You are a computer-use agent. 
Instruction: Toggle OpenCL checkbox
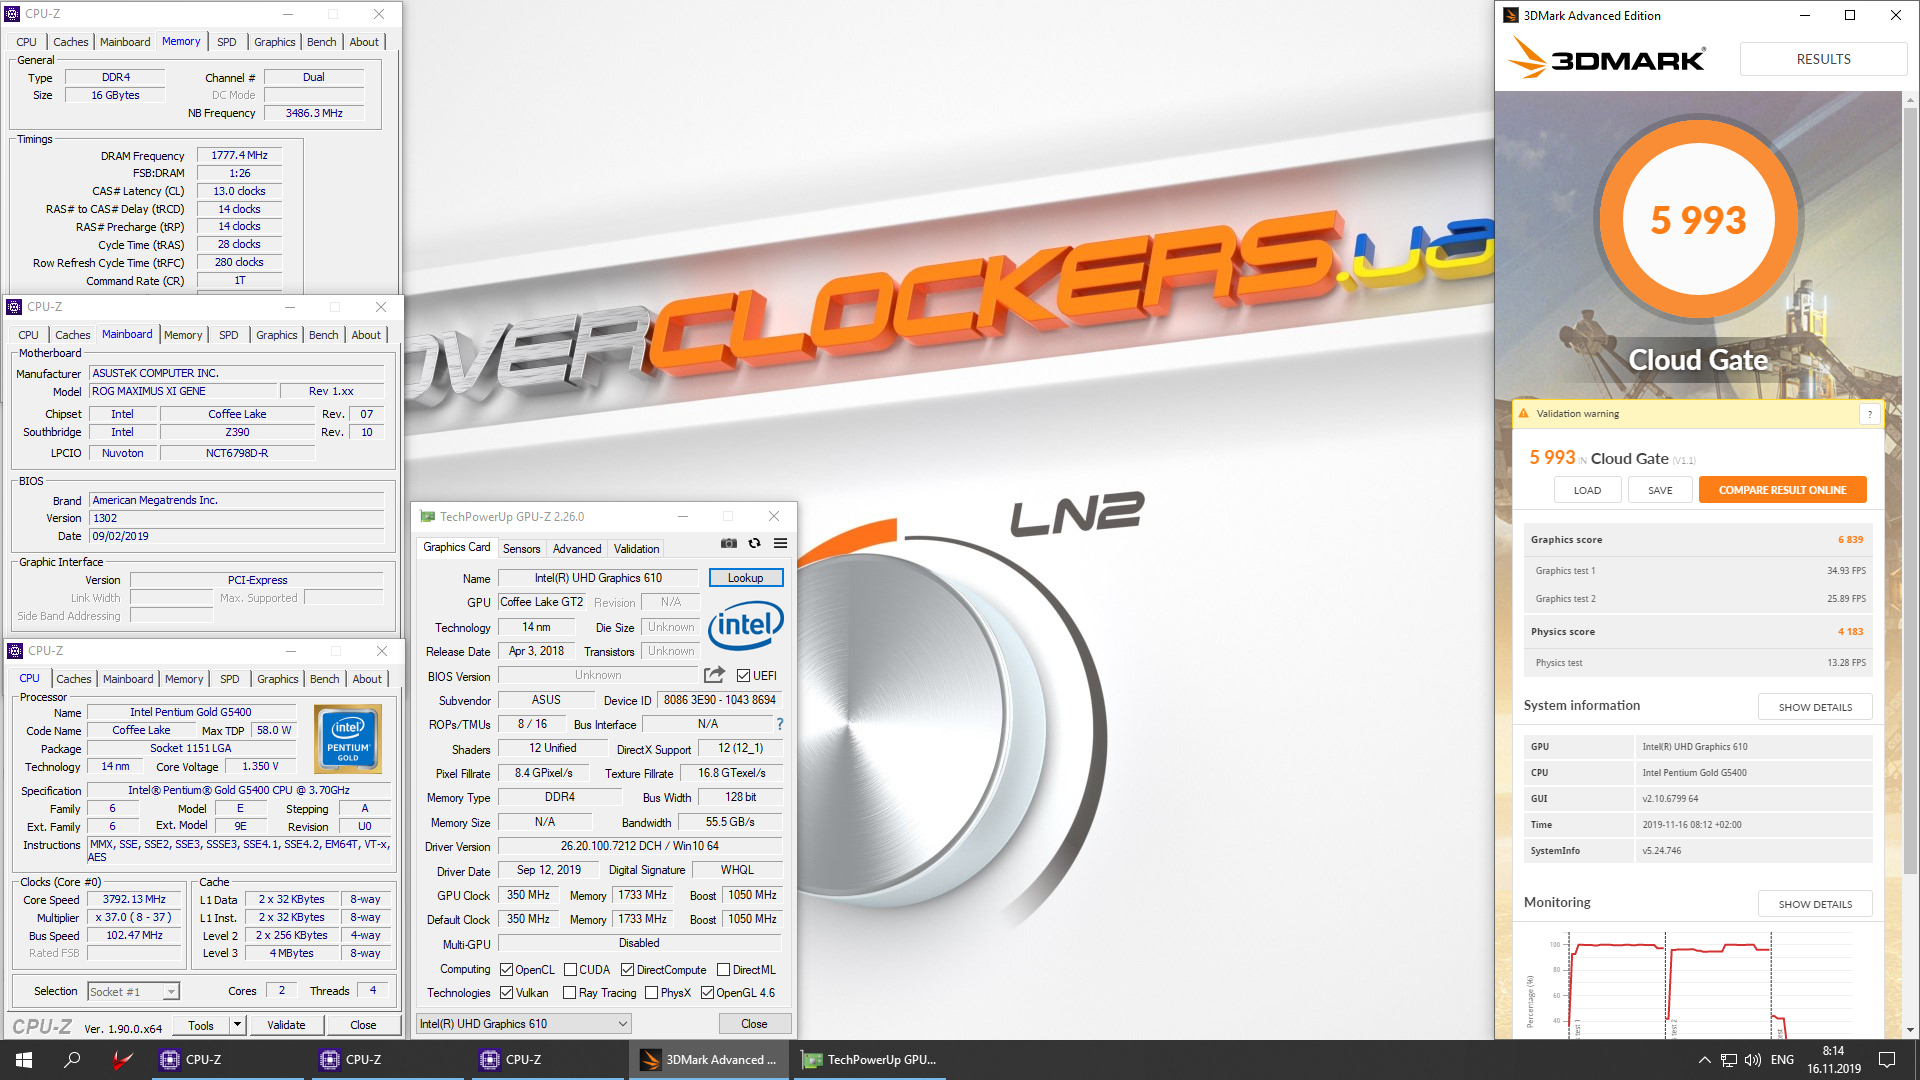coord(507,970)
